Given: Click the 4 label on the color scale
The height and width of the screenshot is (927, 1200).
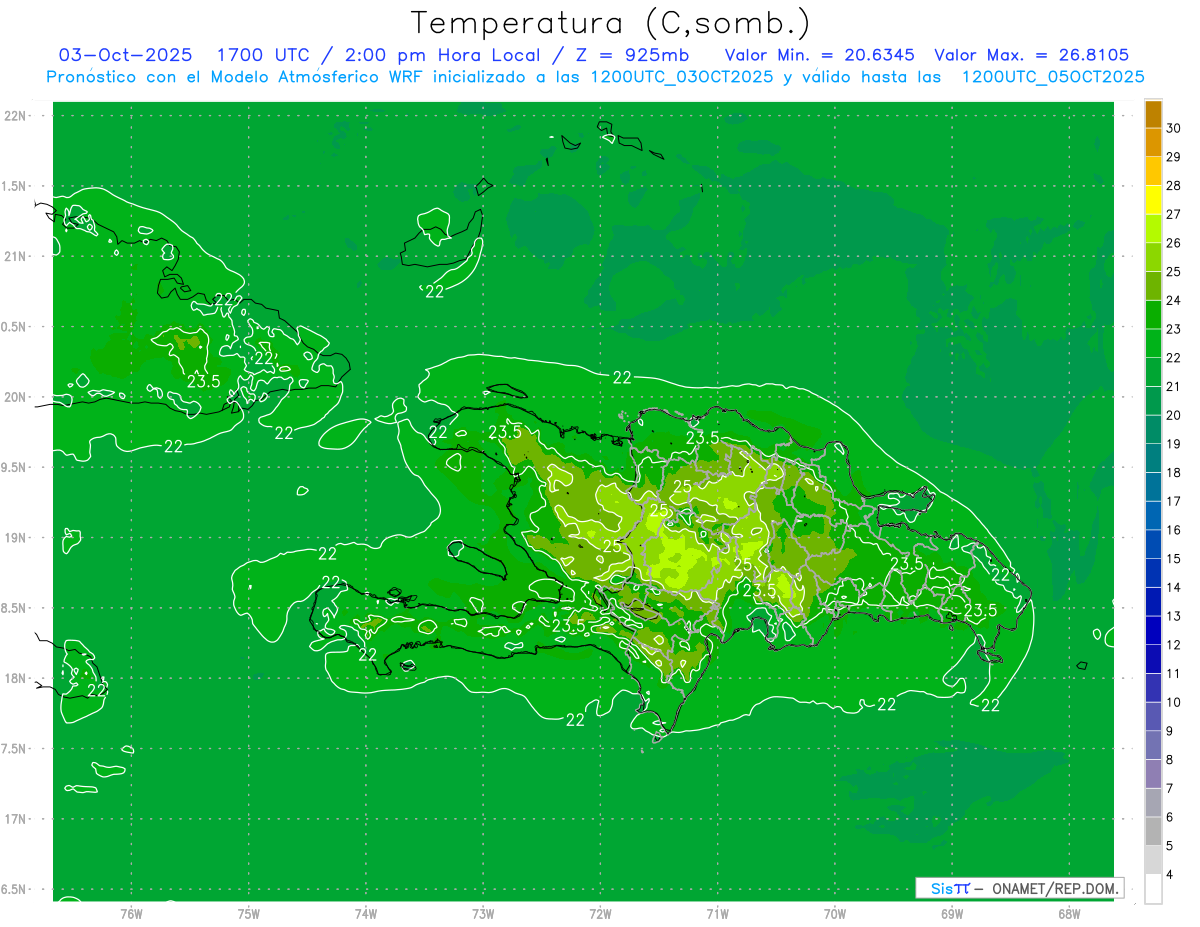Looking at the screenshot, I should pyautogui.click(x=1171, y=874).
